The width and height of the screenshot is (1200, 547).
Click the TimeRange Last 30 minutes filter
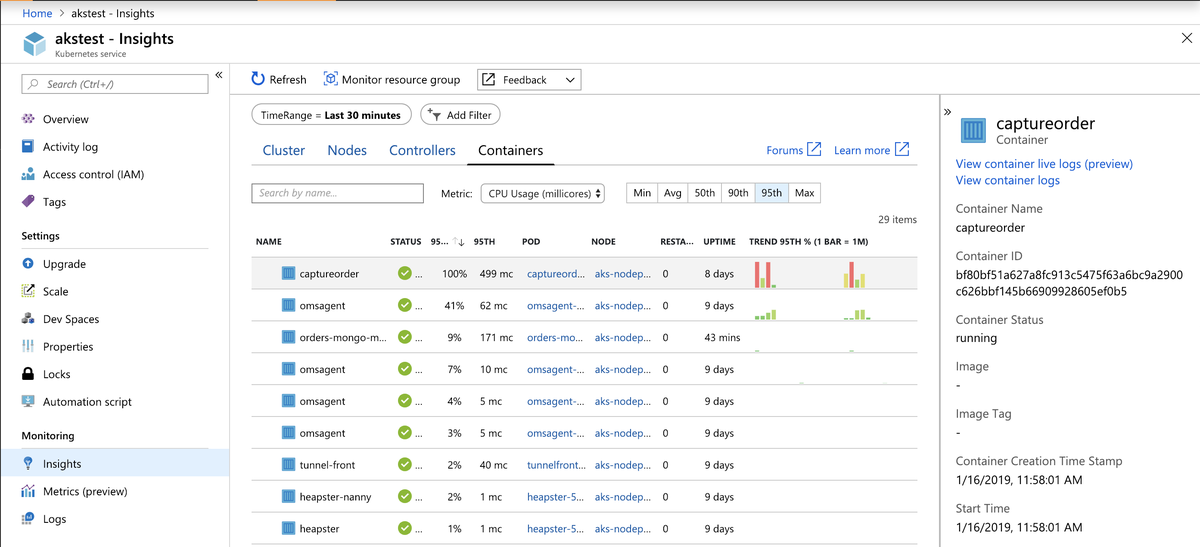(331, 115)
